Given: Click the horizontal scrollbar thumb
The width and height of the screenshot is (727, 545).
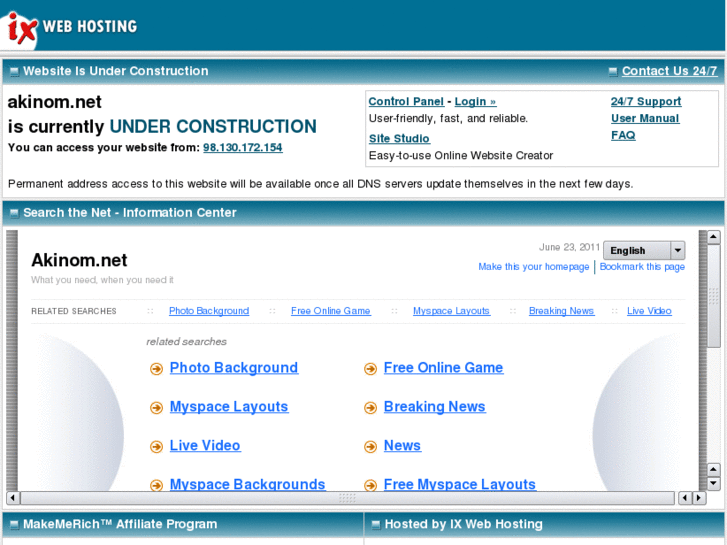Looking at the screenshot, I should click(x=347, y=498).
